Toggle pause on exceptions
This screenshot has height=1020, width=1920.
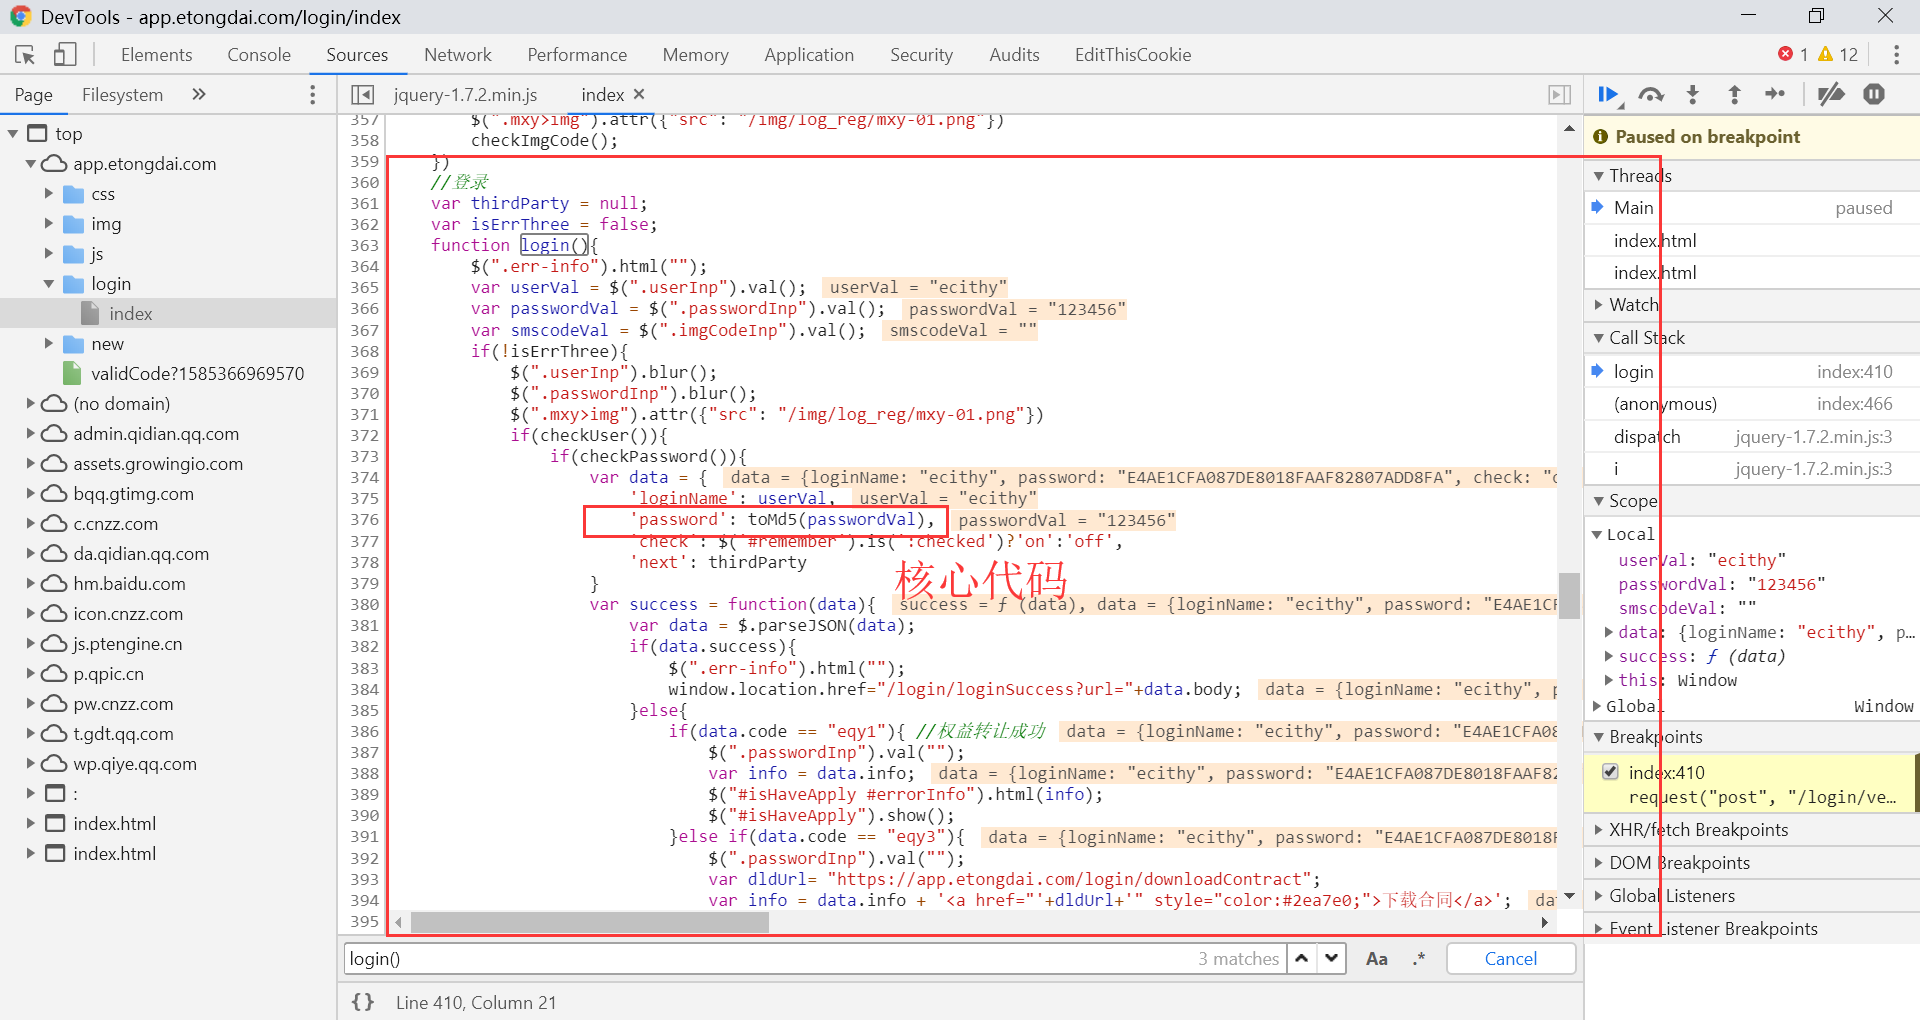coord(1874,95)
